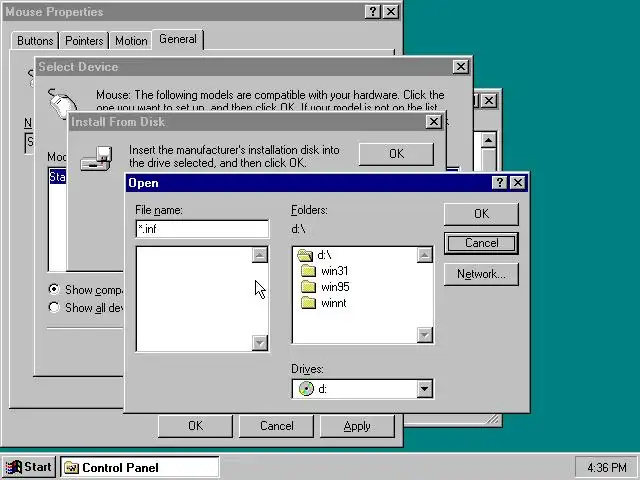Screen dimensions: 640x480
Task: Click Apply in Mouse Properties
Action: point(357,426)
